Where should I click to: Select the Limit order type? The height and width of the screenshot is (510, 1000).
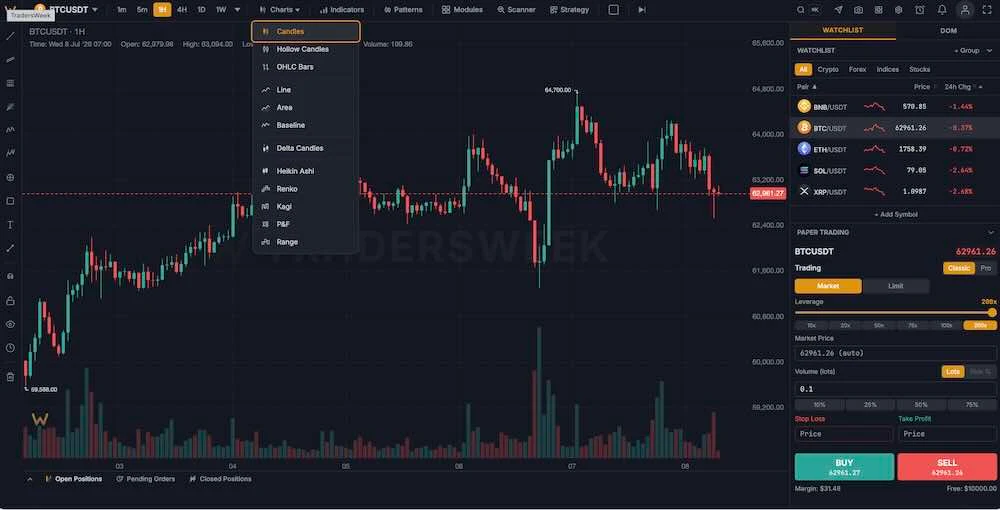895,286
